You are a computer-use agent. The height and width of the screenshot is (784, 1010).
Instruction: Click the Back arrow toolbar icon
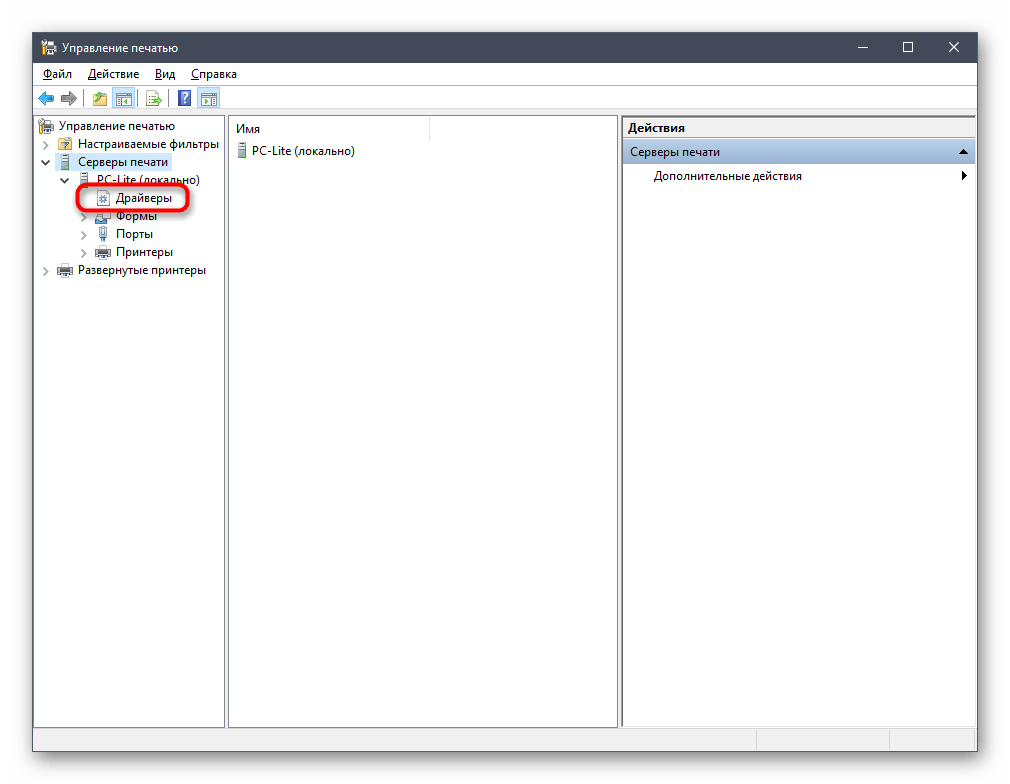[46, 98]
